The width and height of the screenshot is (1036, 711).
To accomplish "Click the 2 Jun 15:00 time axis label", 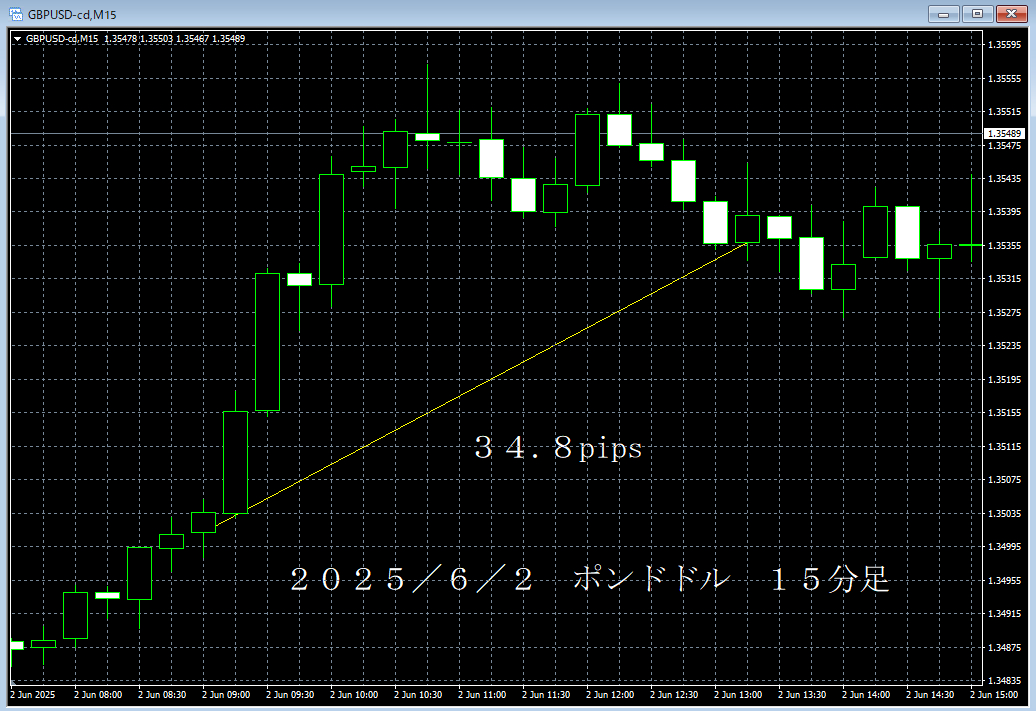I will tap(994, 694).
